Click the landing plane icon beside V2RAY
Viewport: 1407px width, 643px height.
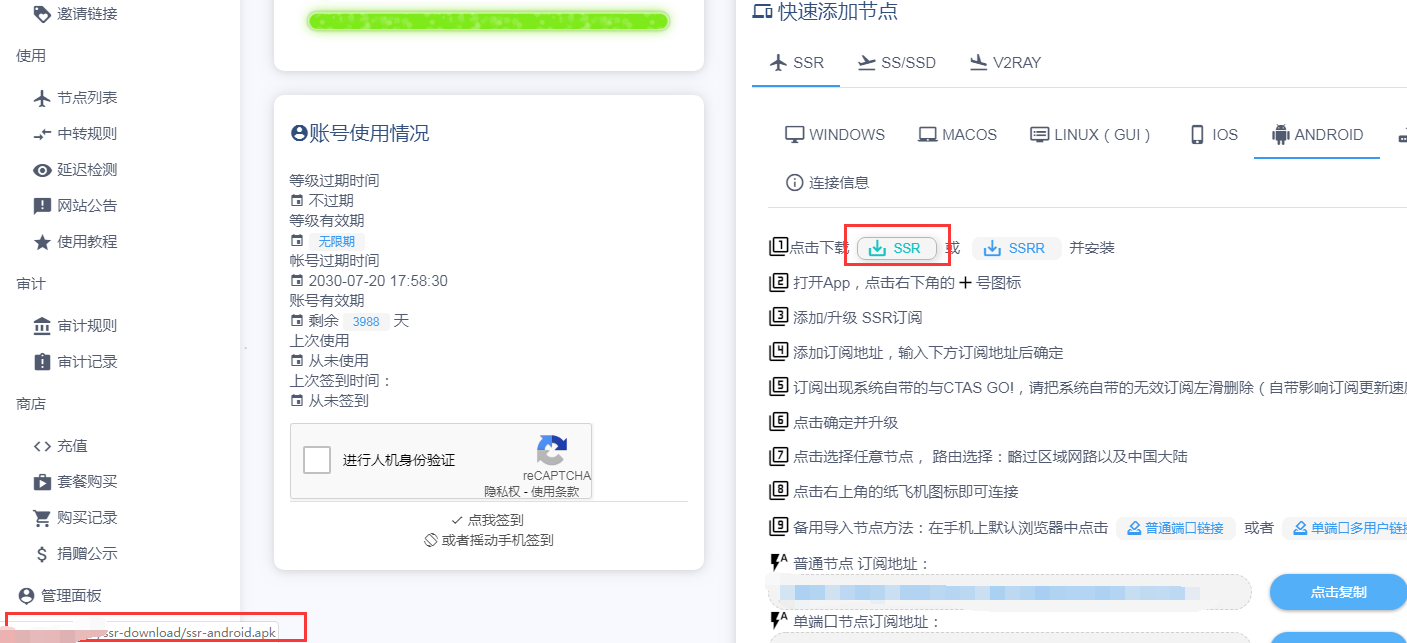[x=979, y=63]
